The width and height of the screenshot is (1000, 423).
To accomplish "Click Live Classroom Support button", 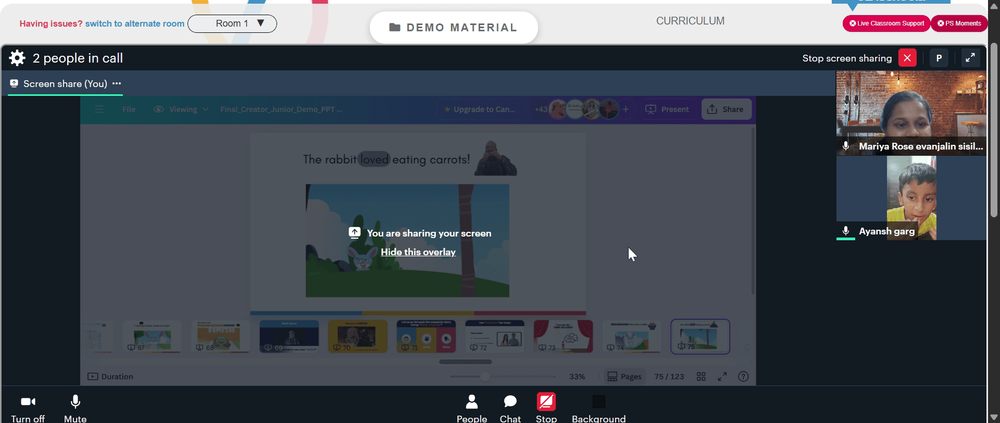I will coord(886,24).
